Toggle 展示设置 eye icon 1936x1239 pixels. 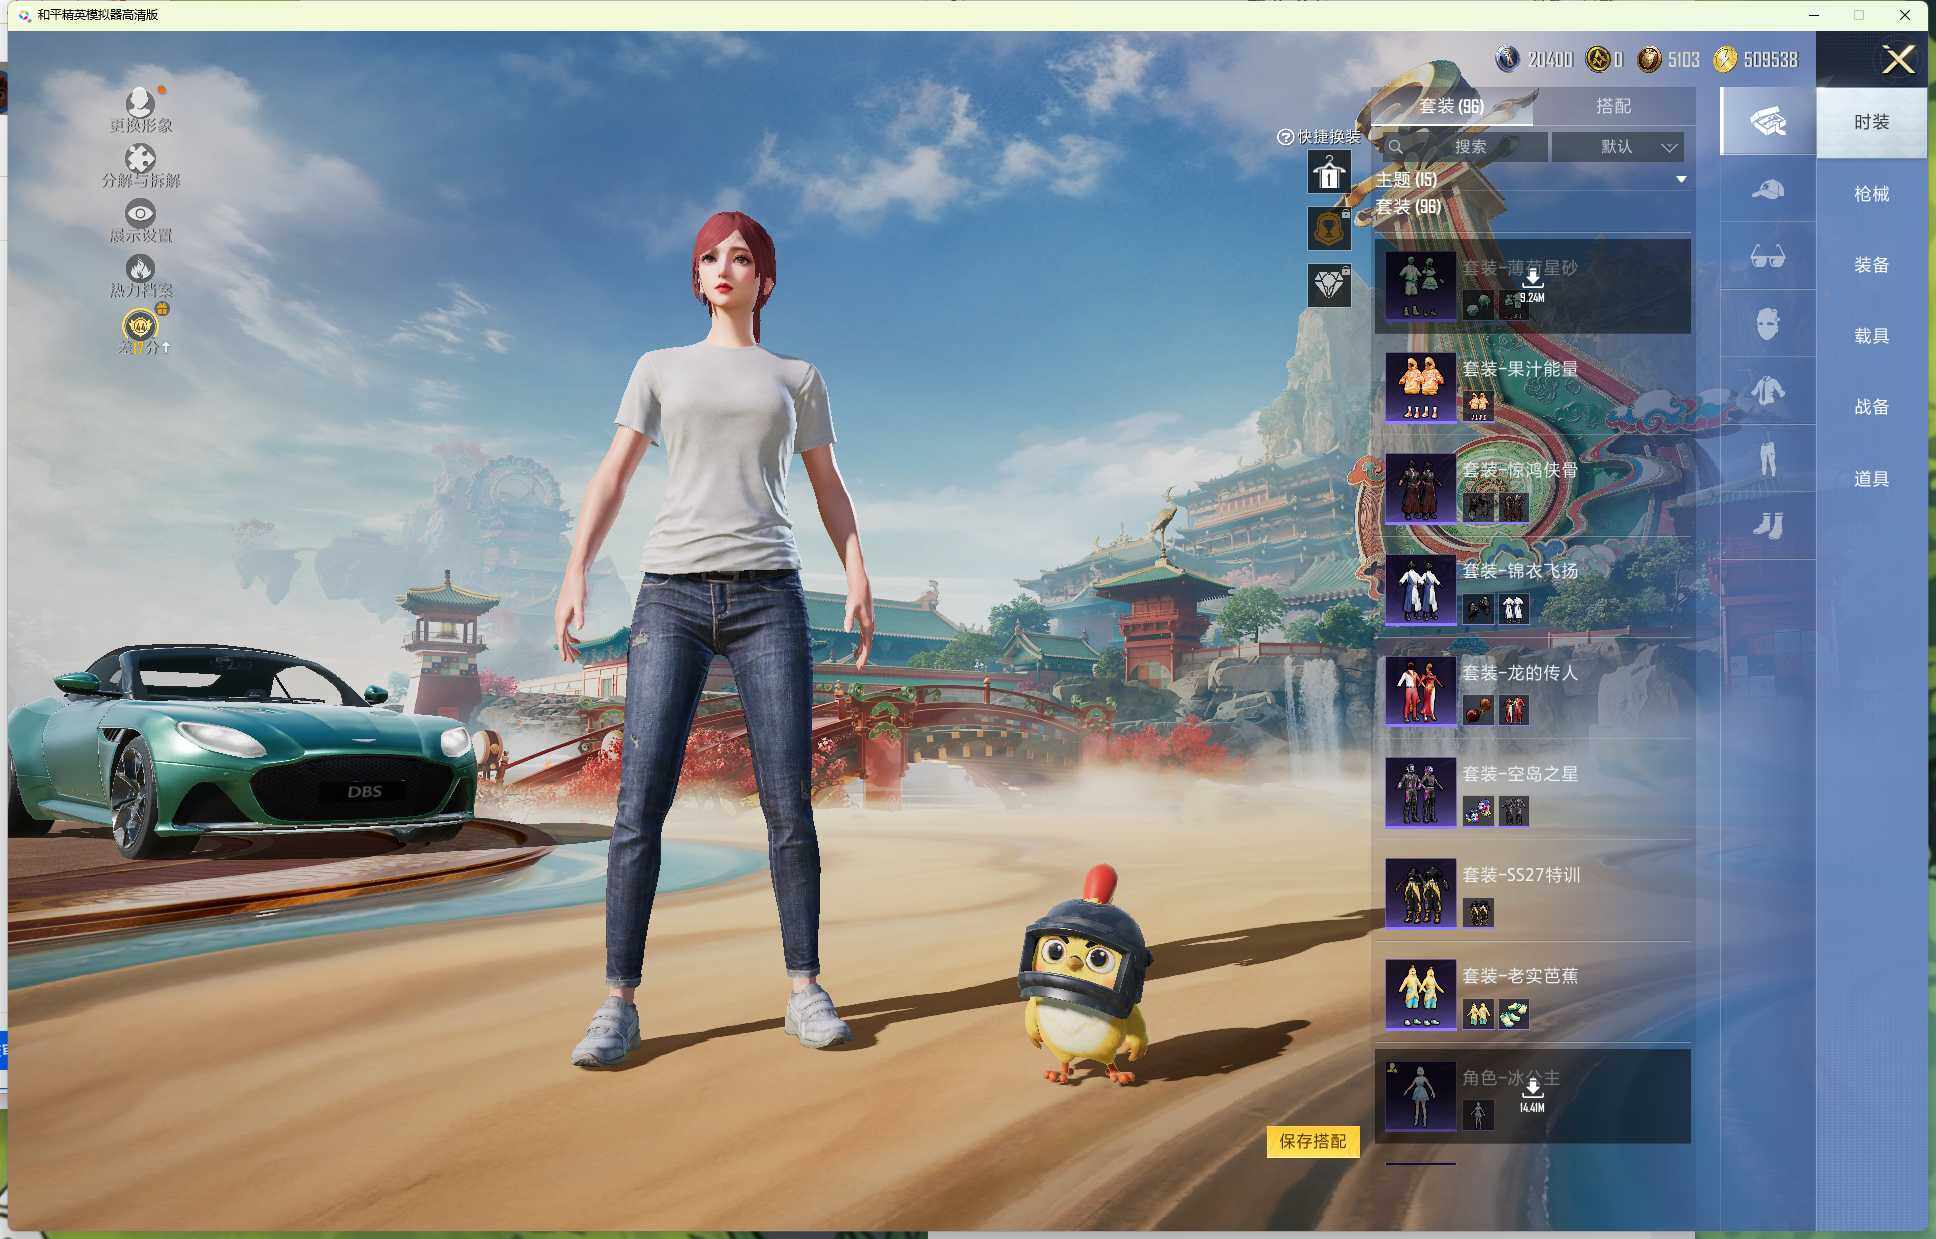tap(140, 213)
